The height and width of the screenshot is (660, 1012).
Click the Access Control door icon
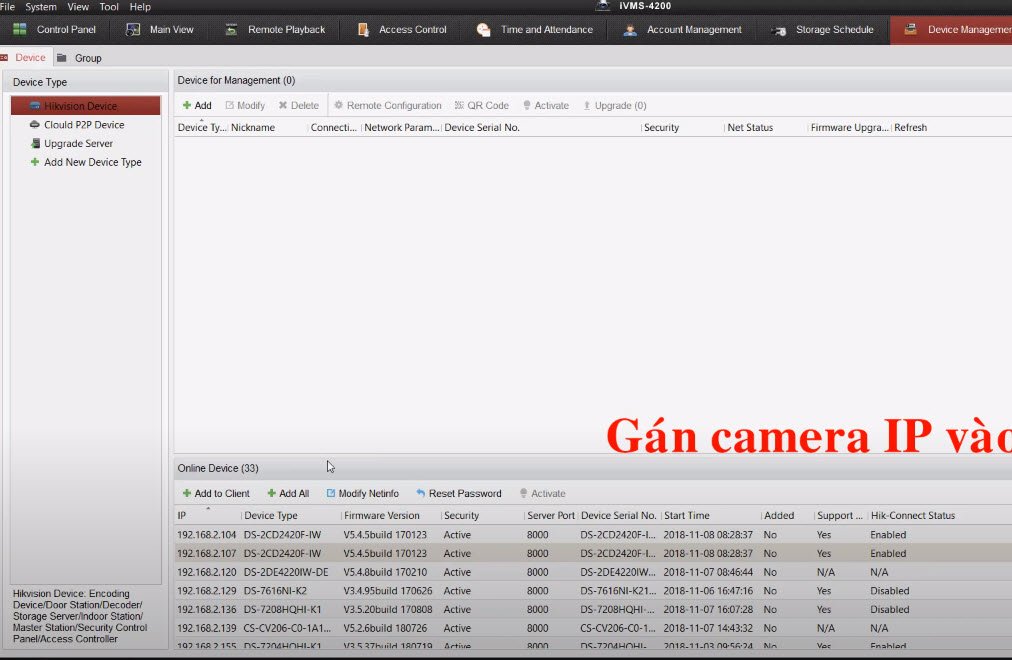tap(363, 29)
